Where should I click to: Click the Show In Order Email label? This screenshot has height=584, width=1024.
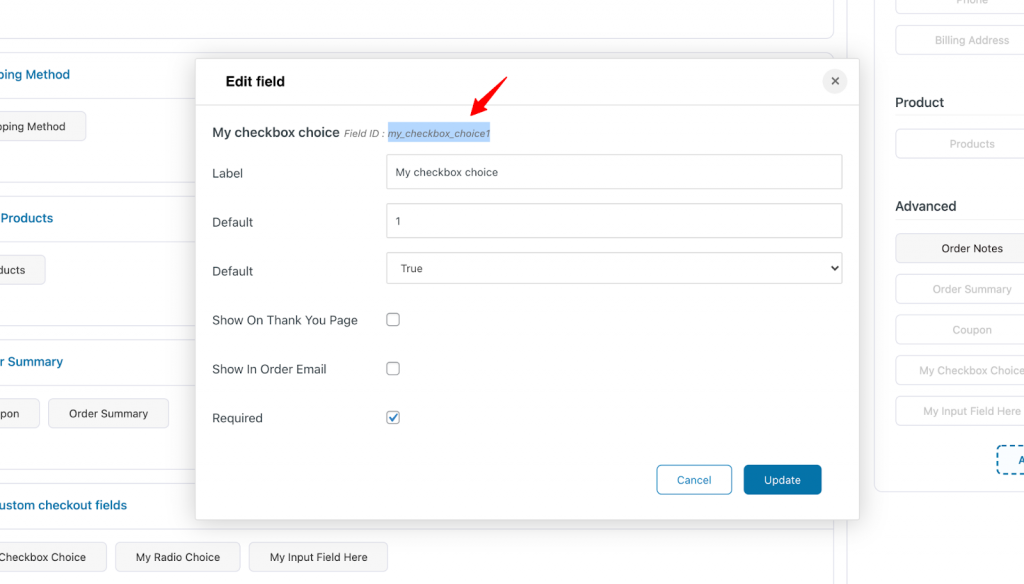pyautogui.click(x=269, y=369)
